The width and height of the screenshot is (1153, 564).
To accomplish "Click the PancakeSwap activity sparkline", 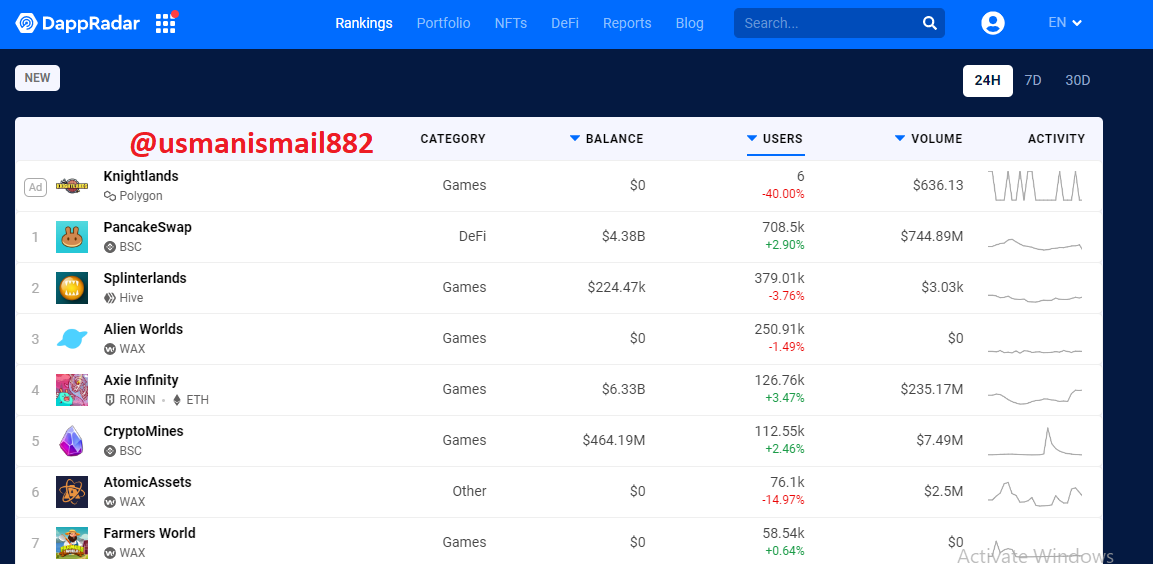I will pyautogui.click(x=1035, y=245).
